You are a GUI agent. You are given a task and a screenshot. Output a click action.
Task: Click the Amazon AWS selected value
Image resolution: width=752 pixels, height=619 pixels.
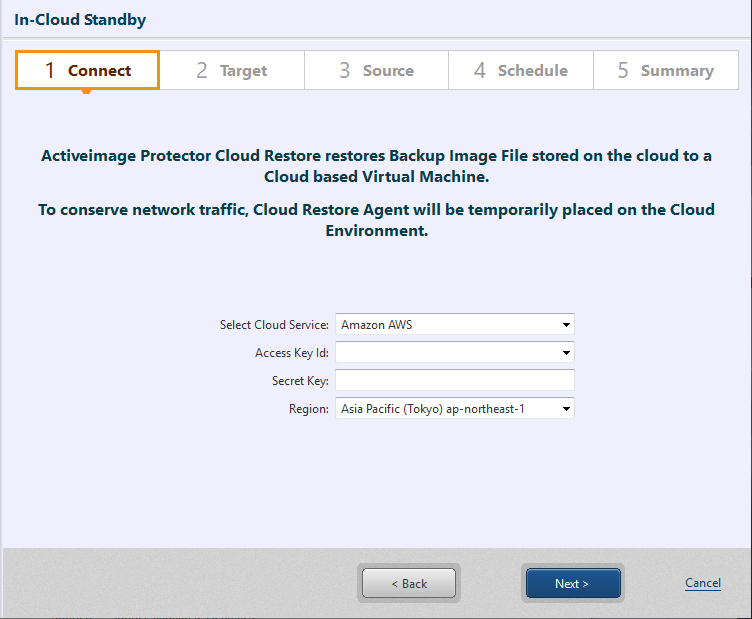[377, 325]
